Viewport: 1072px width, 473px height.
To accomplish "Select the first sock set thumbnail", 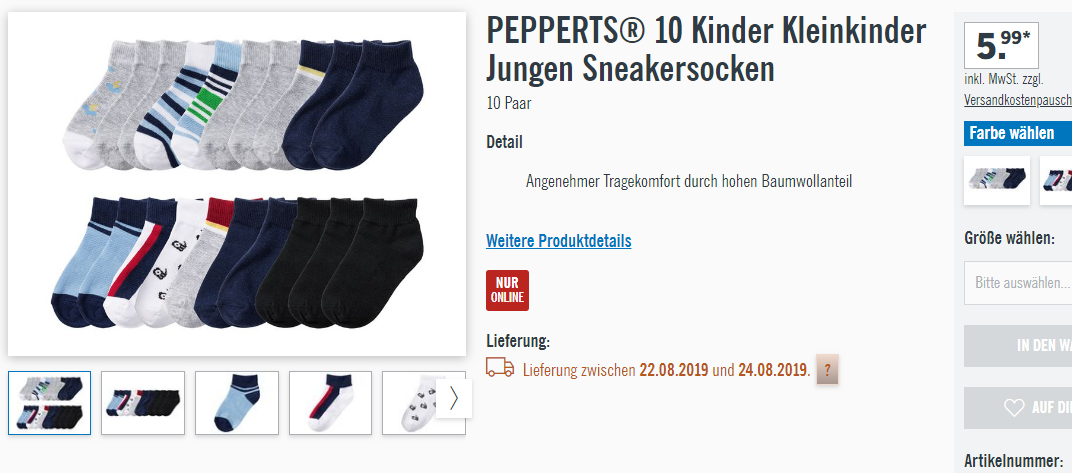I will tap(49, 403).
